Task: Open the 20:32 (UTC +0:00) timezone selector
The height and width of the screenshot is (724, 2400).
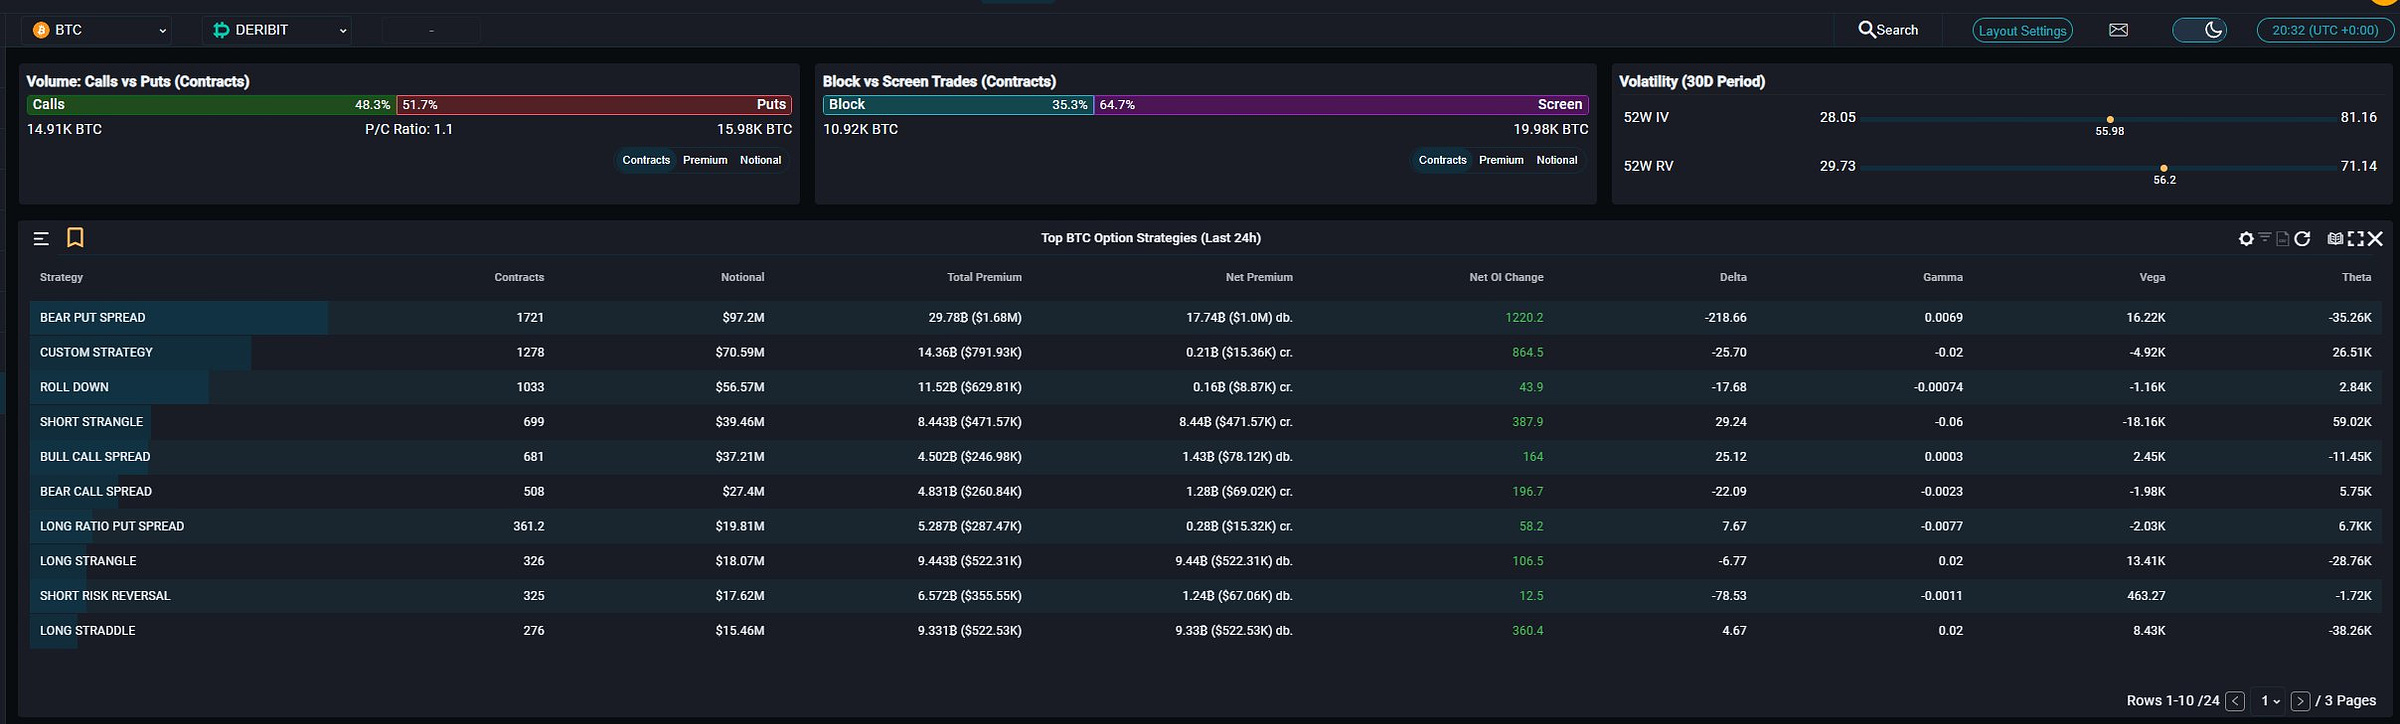Action: 2325,30
